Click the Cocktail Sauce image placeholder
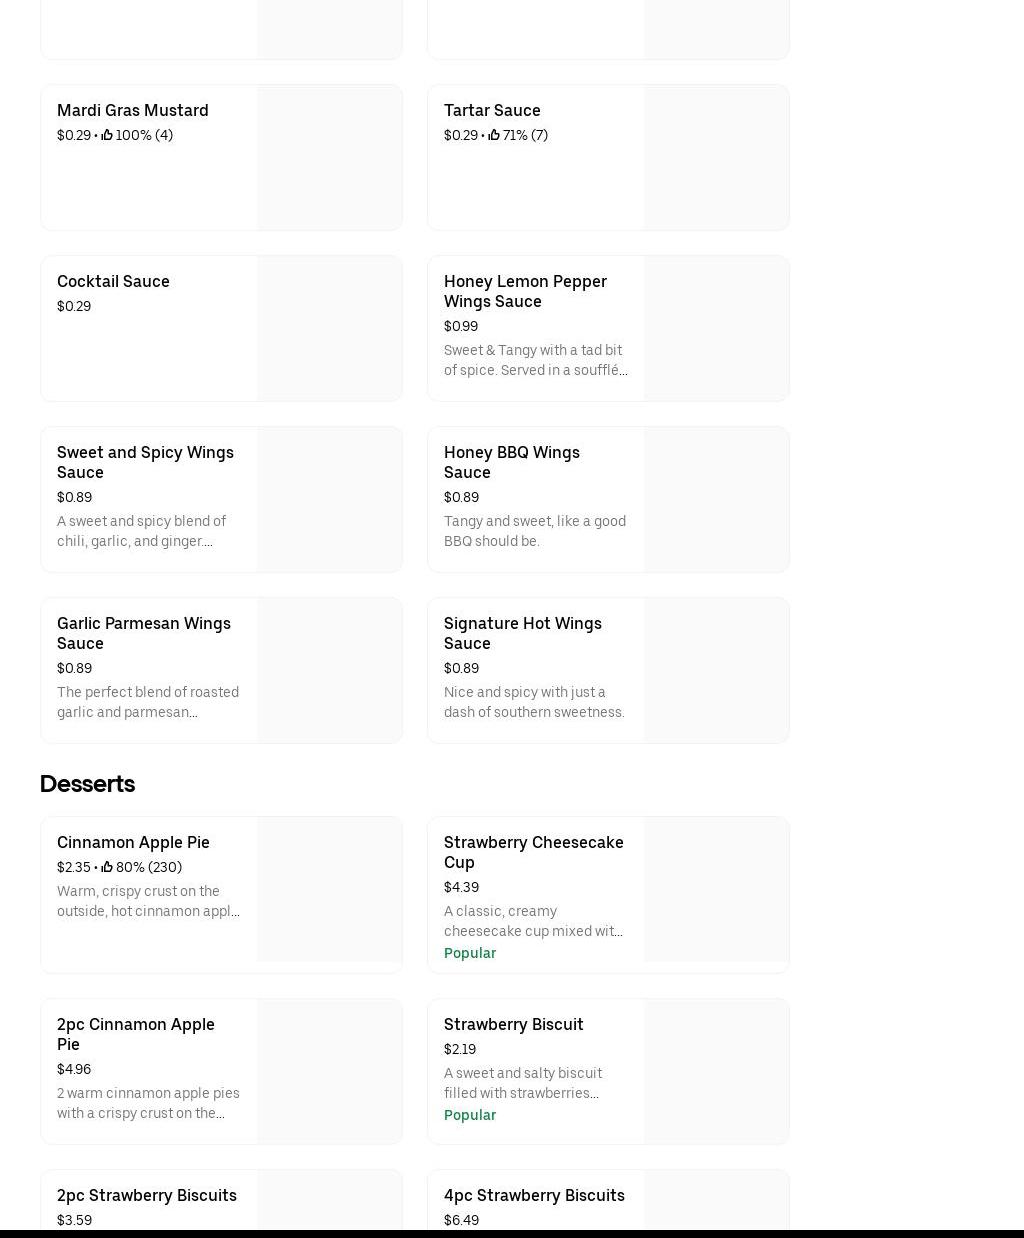The height and width of the screenshot is (1238, 1024). tap(329, 328)
